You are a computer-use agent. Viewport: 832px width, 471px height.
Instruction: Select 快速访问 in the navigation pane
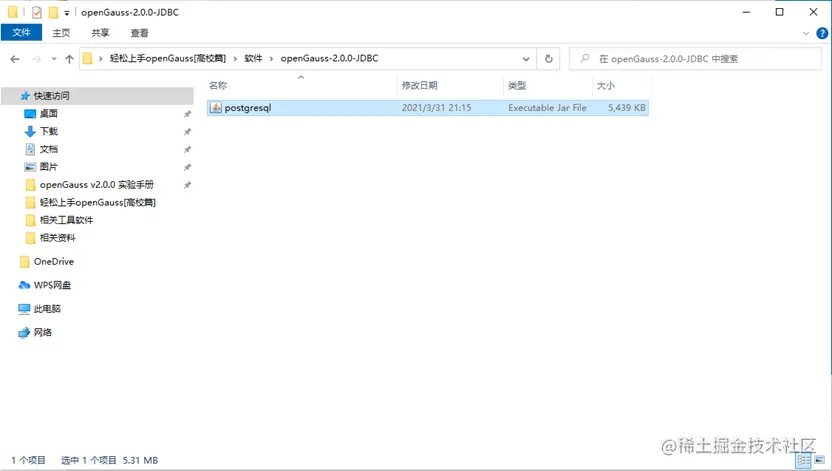click(x=98, y=96)
